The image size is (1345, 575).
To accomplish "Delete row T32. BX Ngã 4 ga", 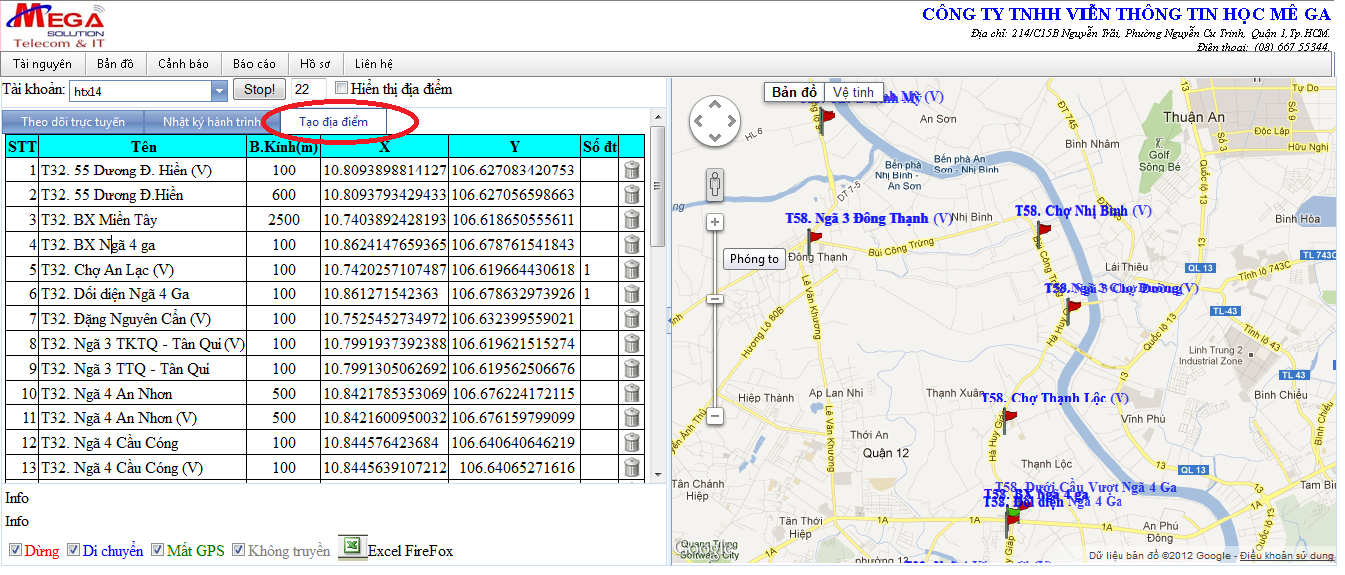I will pos(632,245).
